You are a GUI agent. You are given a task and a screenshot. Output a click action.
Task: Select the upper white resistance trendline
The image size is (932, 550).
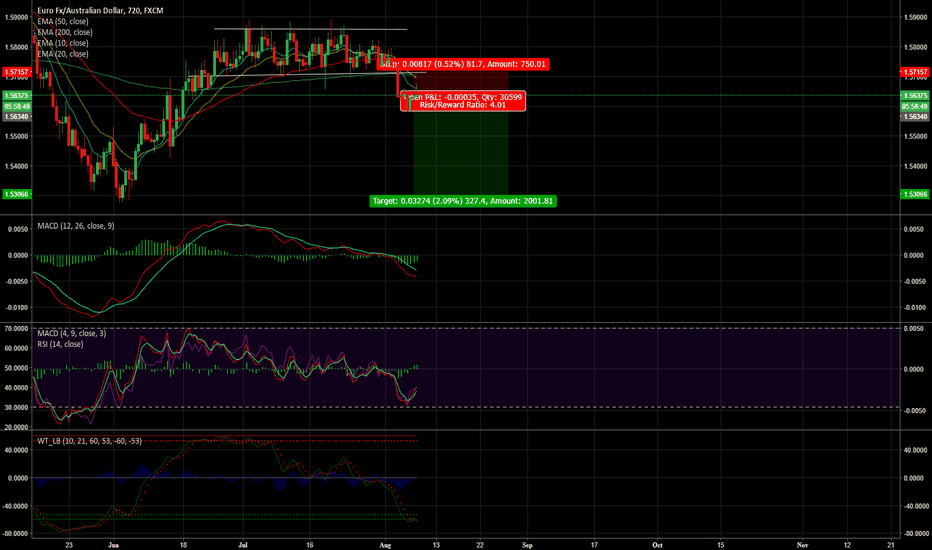311,29
